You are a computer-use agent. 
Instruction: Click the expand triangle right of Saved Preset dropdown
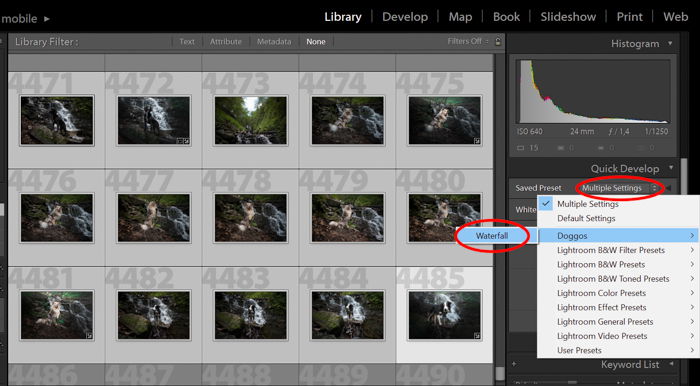pyautogui.click(x=668, y=188)
